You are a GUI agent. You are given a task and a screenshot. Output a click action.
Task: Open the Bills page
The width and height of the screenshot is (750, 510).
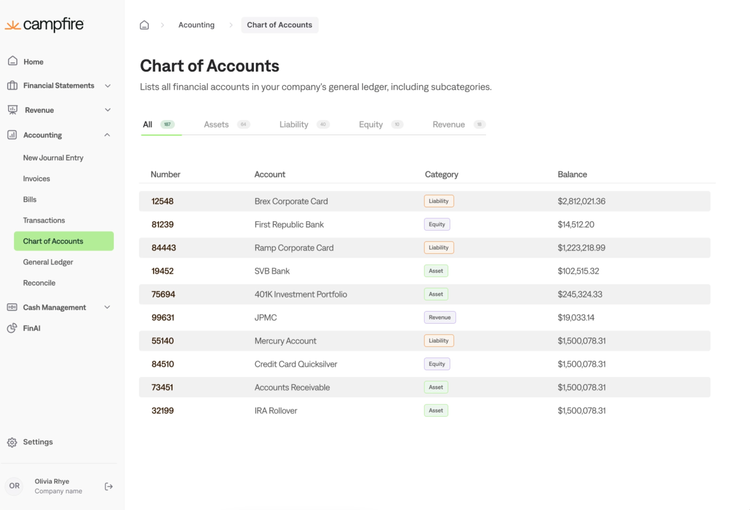(30, 200)
